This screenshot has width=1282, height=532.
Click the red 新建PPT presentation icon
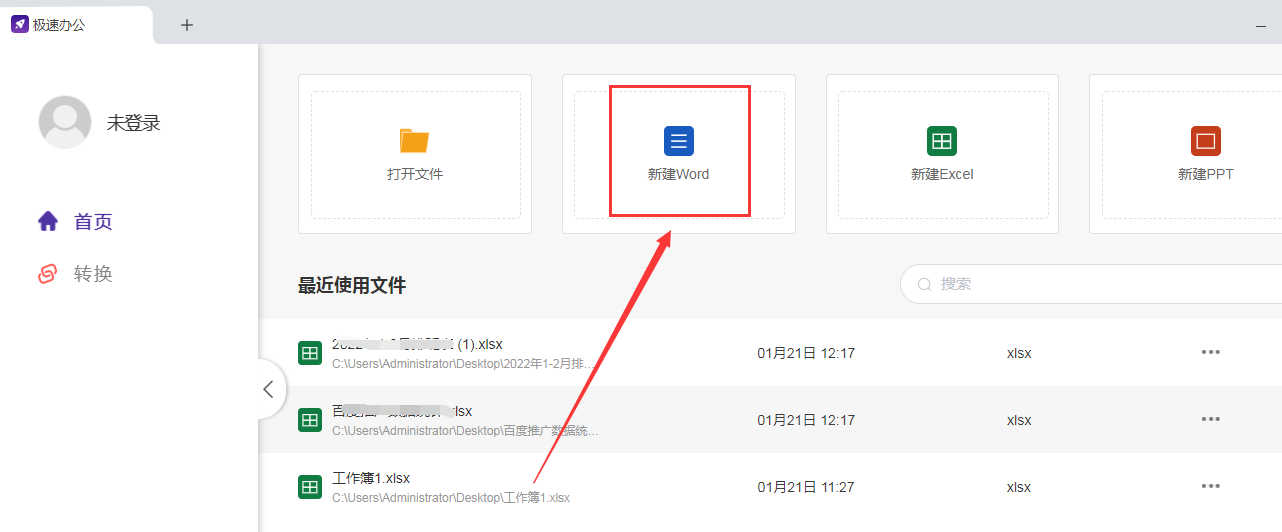click(x=1205, y=141)
